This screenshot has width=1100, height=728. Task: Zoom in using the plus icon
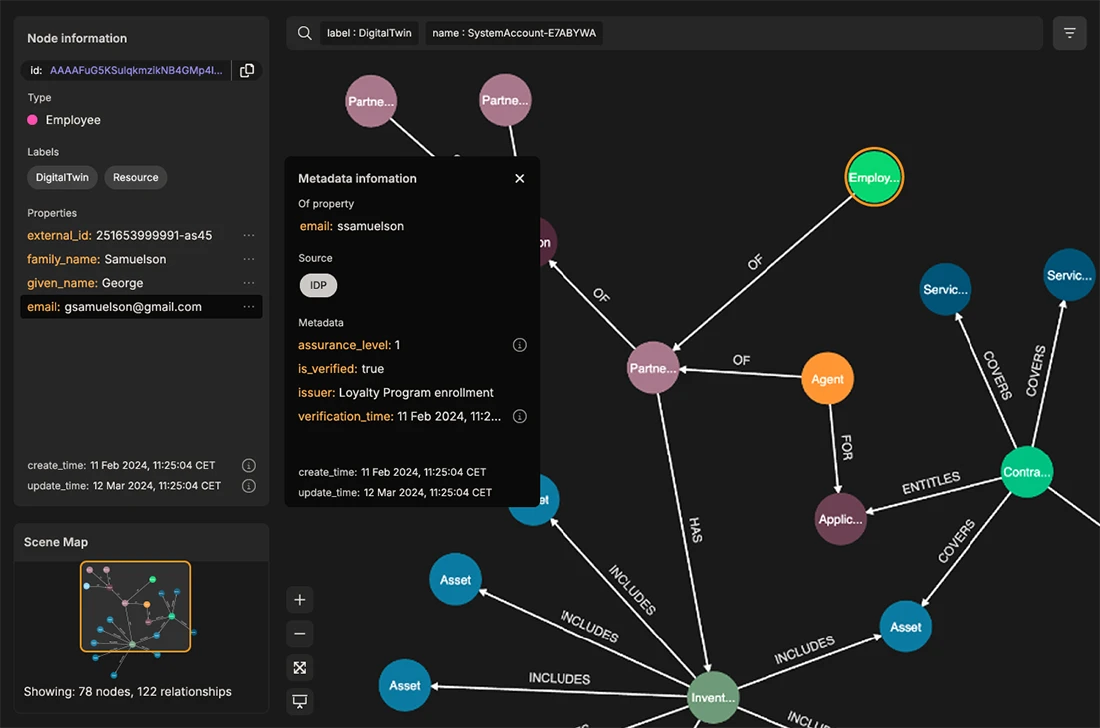pyautogui.click(x=299, y=599)
